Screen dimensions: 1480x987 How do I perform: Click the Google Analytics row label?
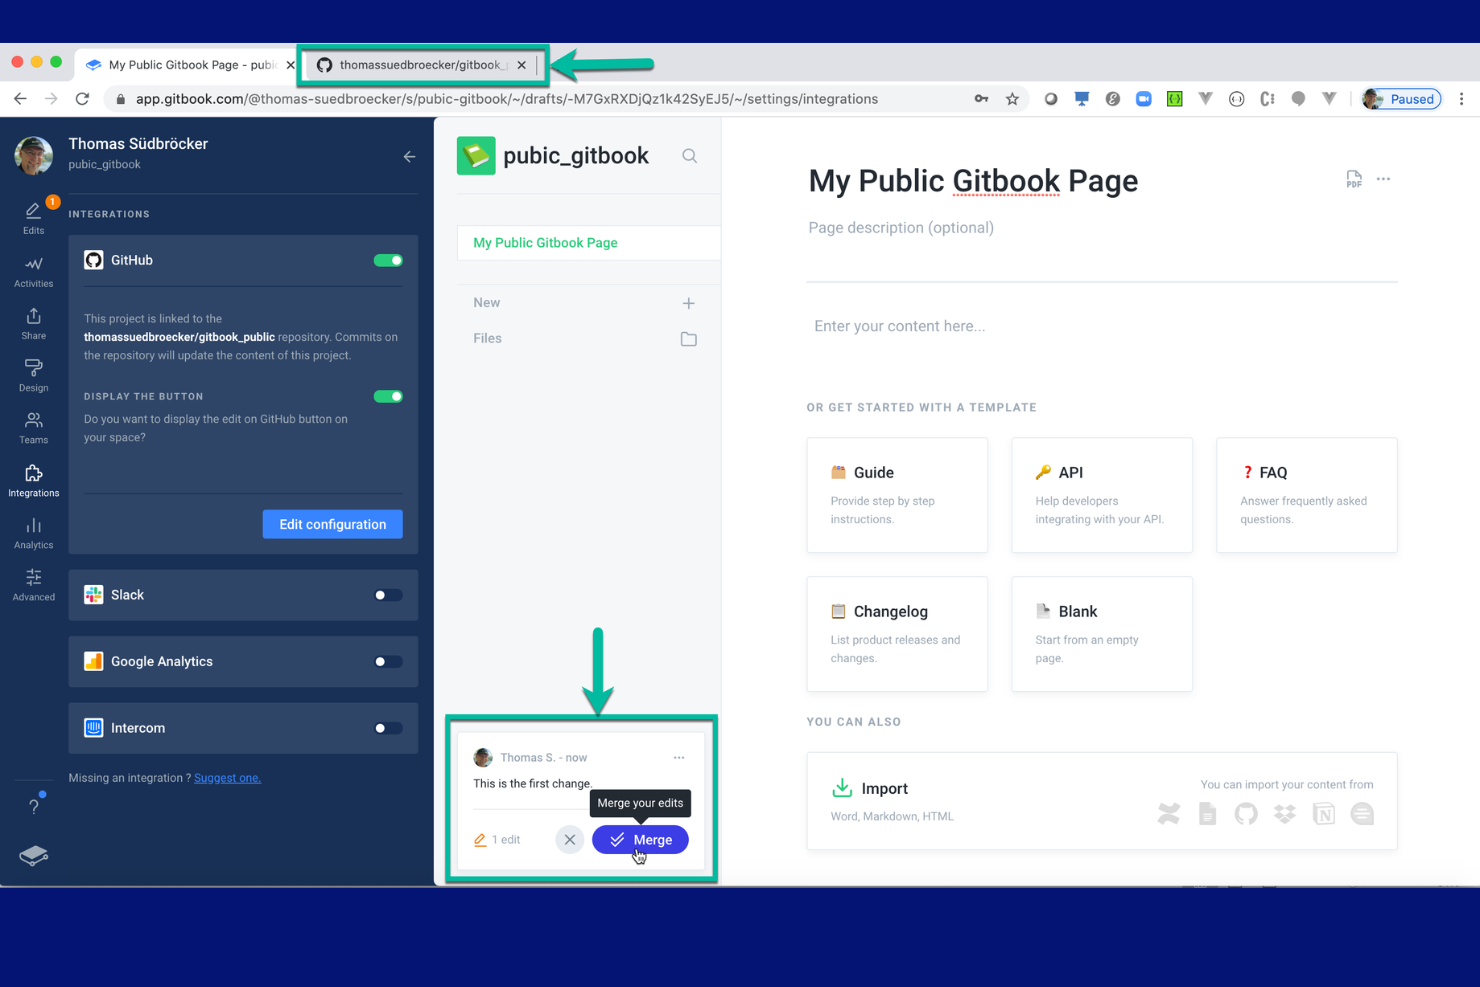click(x=162, y=662)
